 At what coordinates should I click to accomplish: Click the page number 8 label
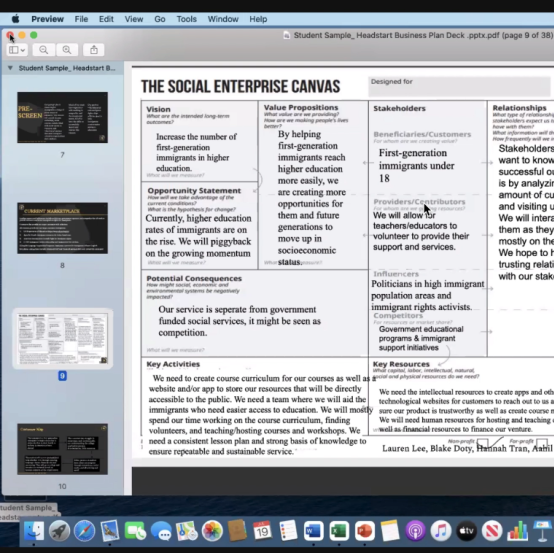(x=63, y=265)
